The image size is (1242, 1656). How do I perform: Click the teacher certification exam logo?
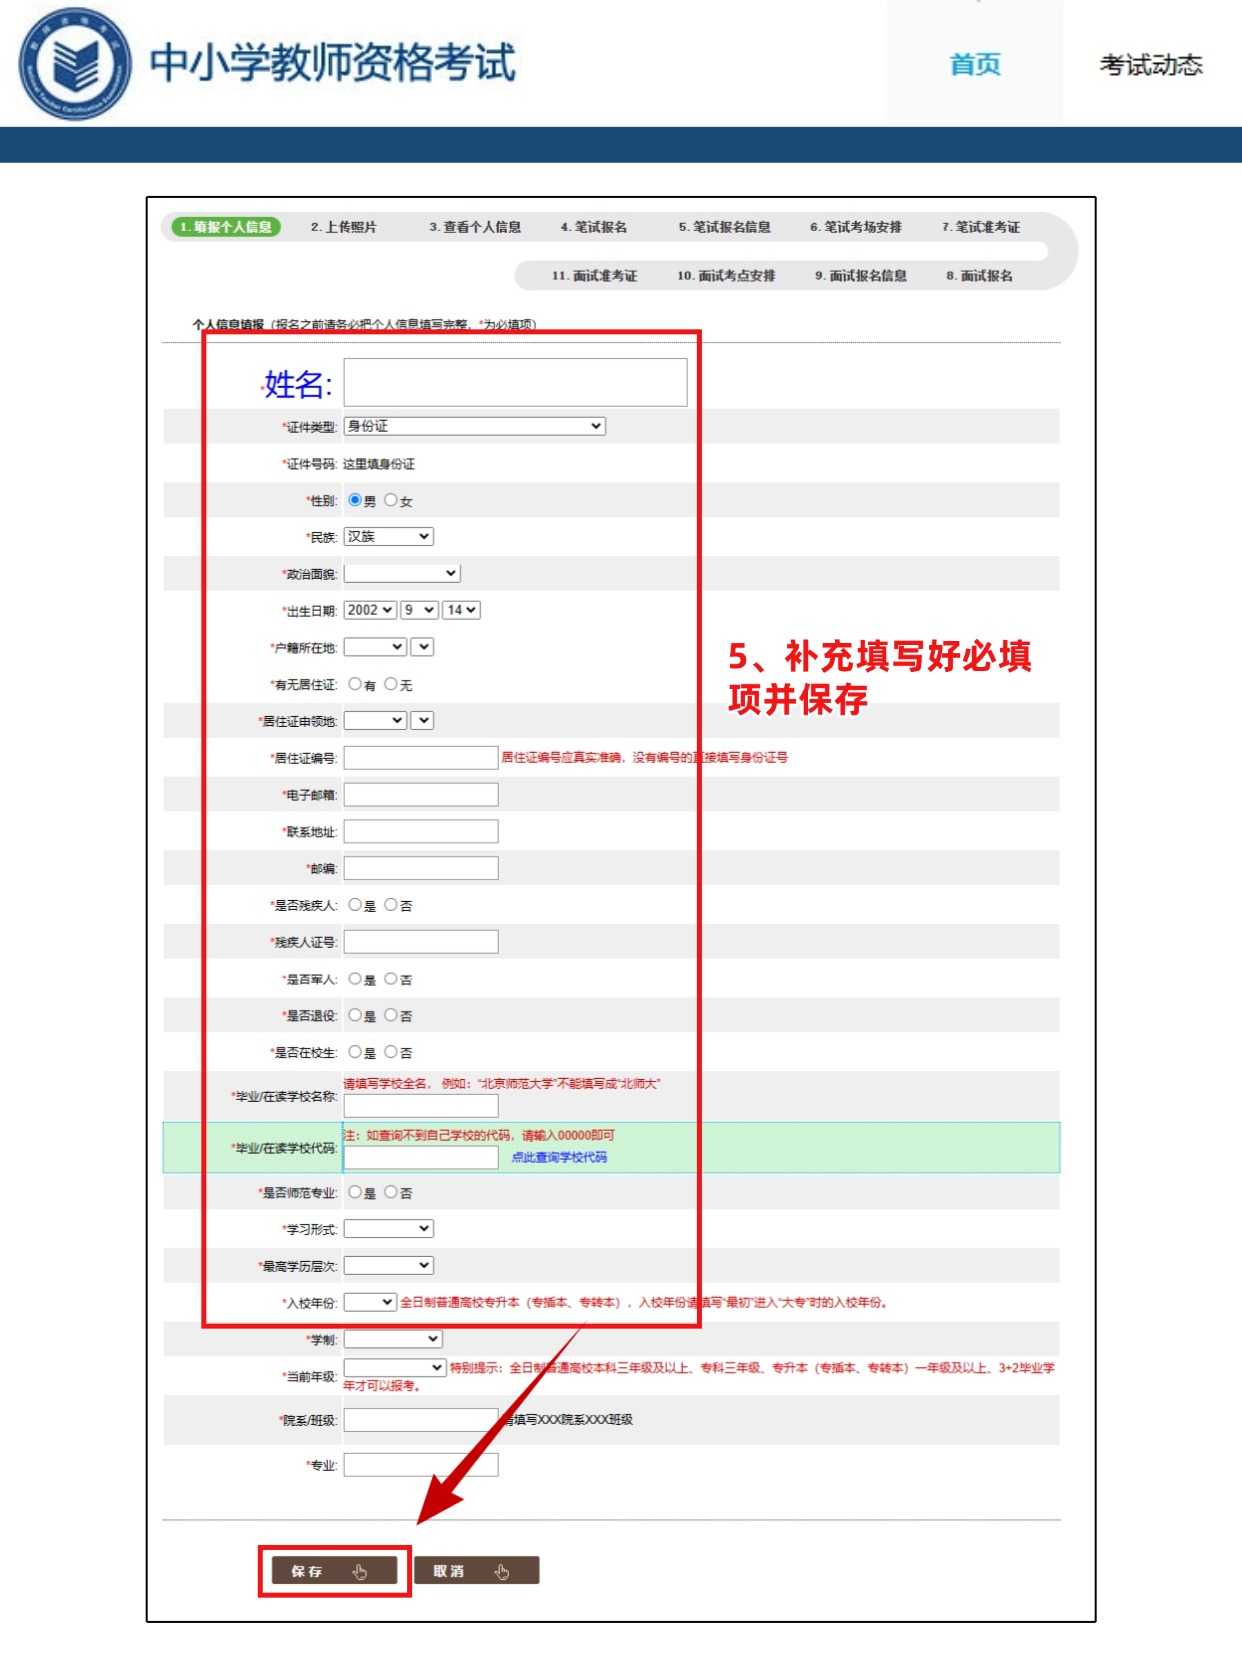tap(75, 64)
